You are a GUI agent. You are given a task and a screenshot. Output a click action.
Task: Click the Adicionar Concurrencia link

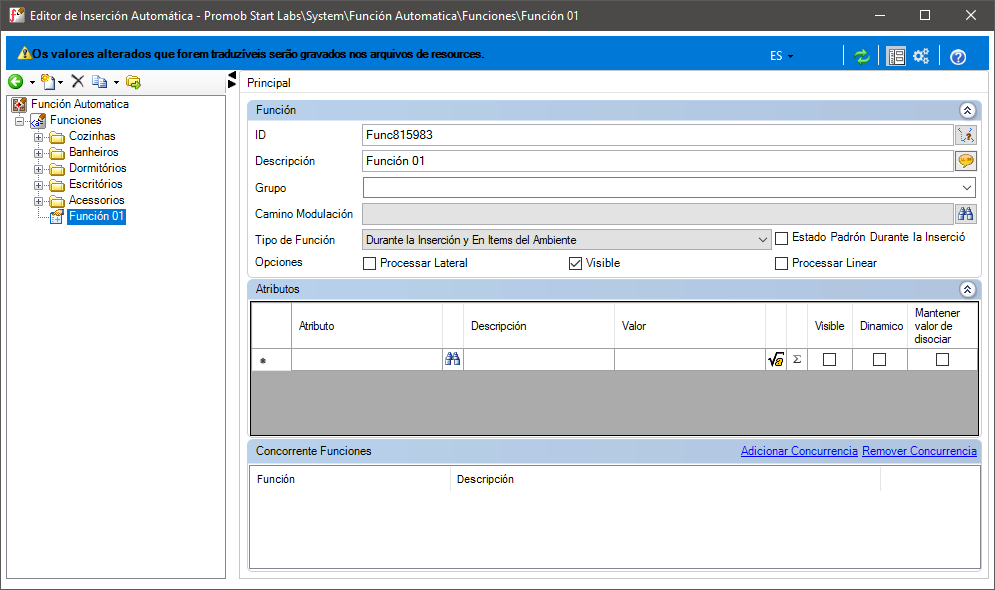(799, 451)
